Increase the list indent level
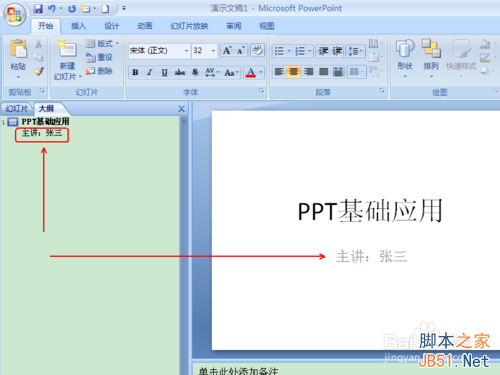 click(x=337, y=51)
